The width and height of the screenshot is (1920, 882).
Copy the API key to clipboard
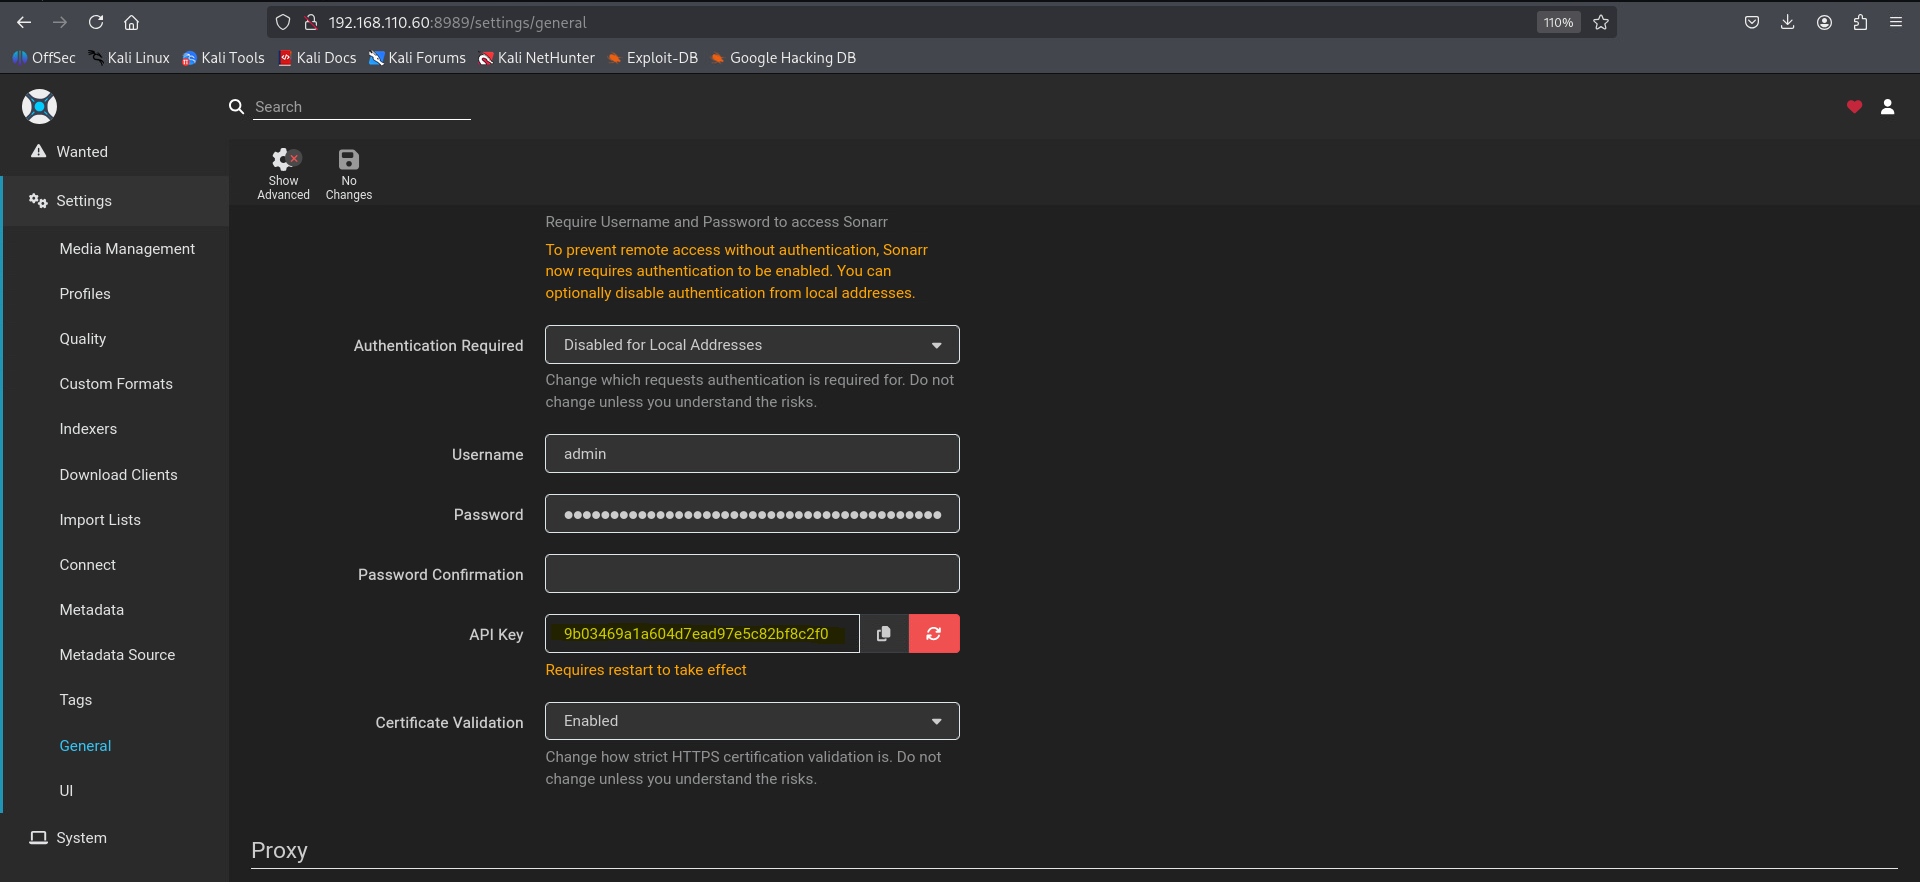[x=884, y=634]
